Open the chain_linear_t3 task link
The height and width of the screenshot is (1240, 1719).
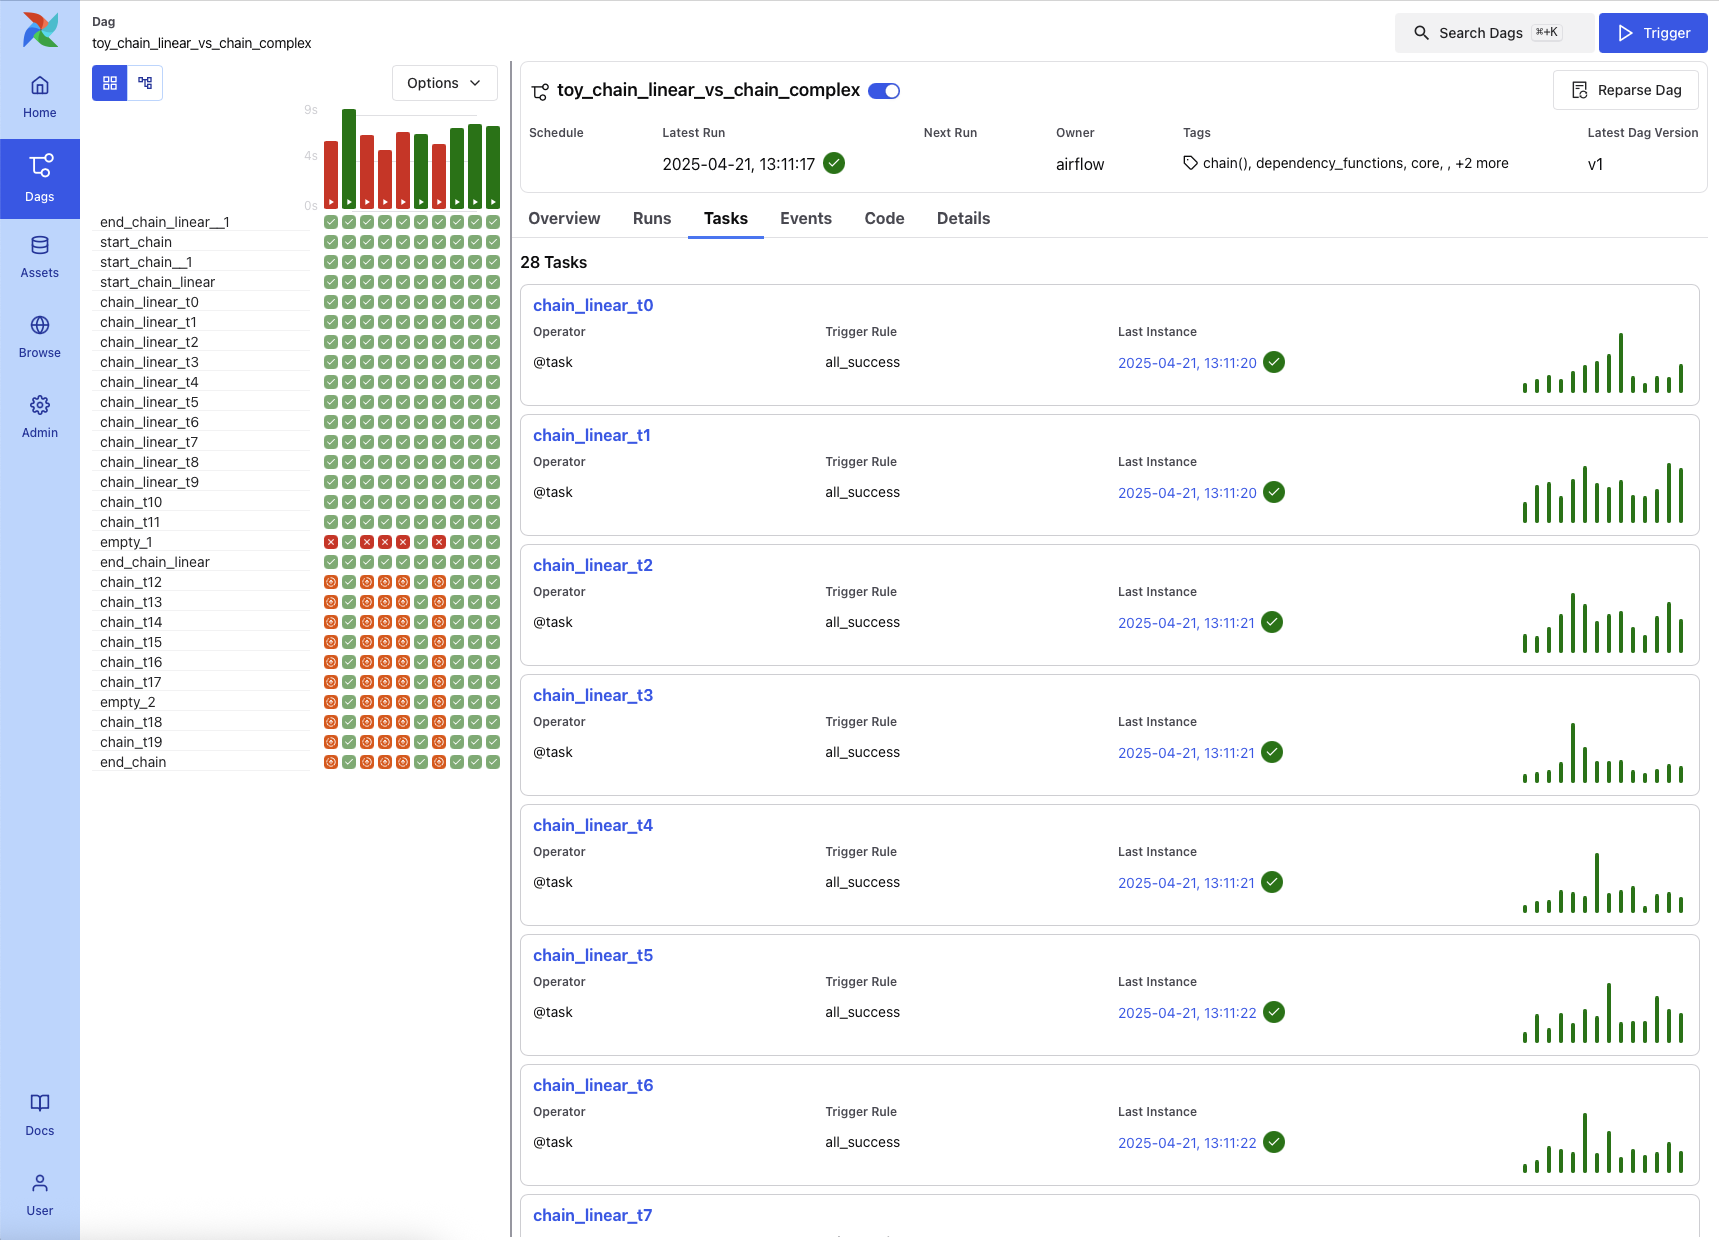click(593, 695)
